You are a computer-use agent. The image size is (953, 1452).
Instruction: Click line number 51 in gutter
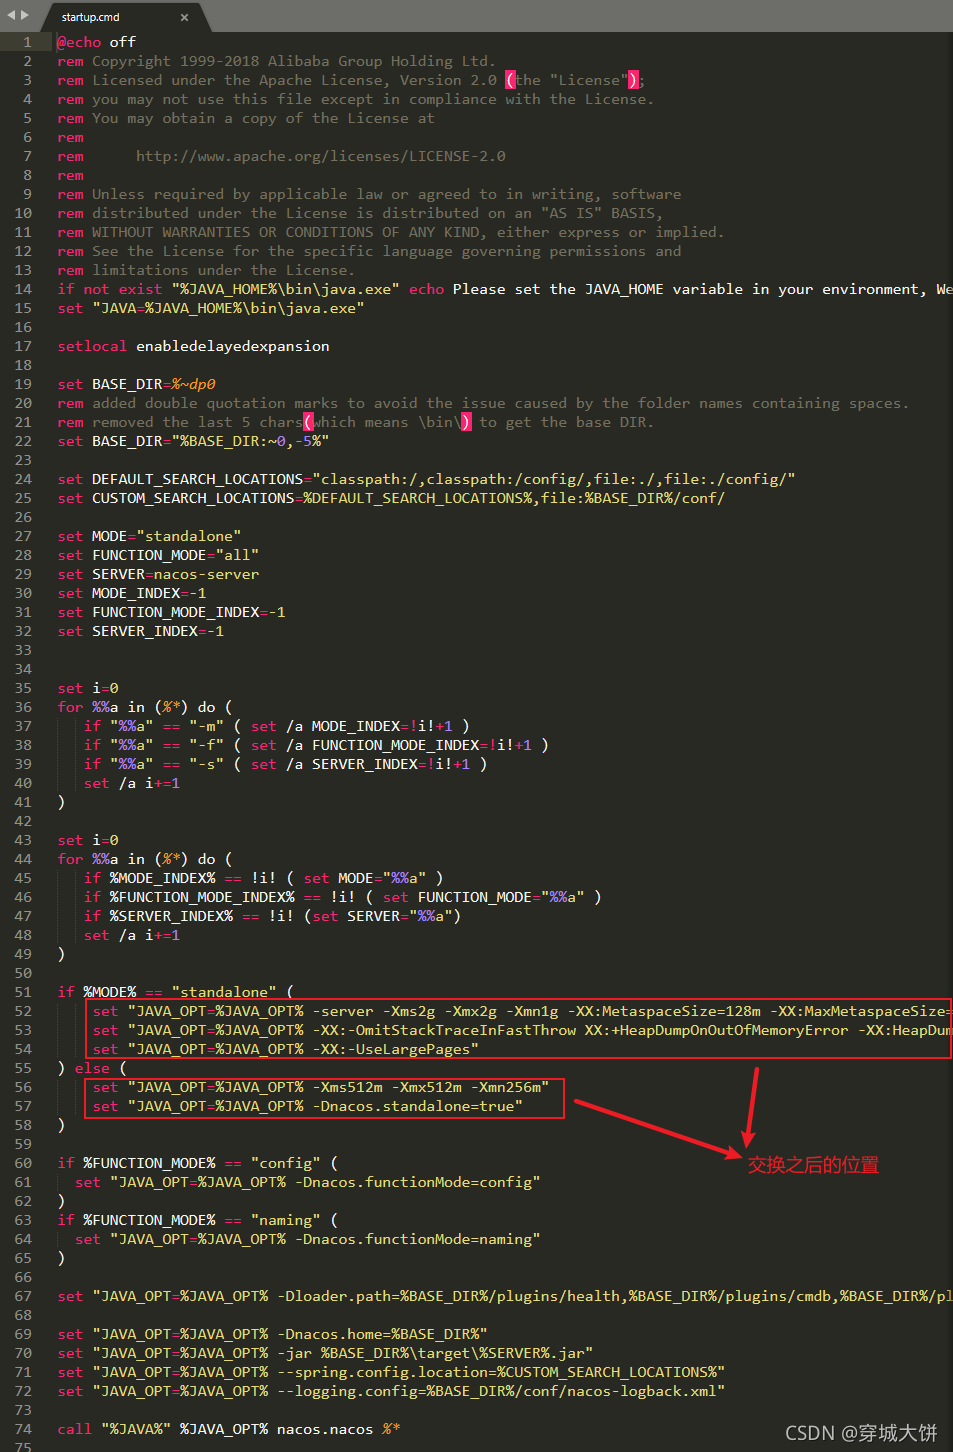[23, 992]
